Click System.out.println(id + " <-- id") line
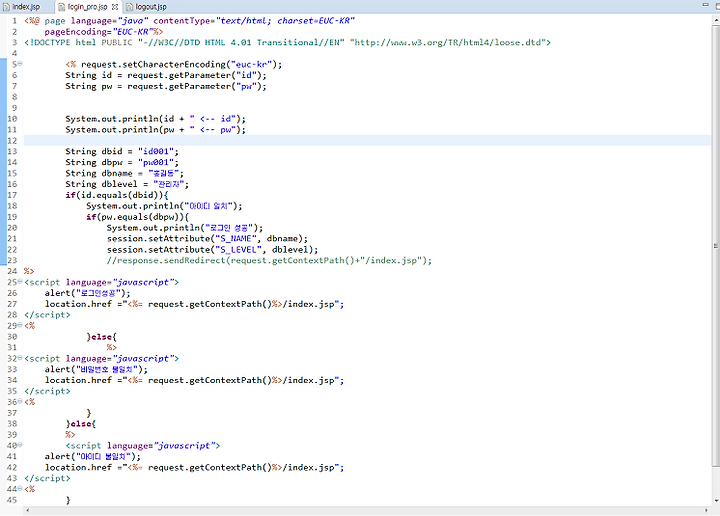 pyautogui.click(x=155, y=119)
